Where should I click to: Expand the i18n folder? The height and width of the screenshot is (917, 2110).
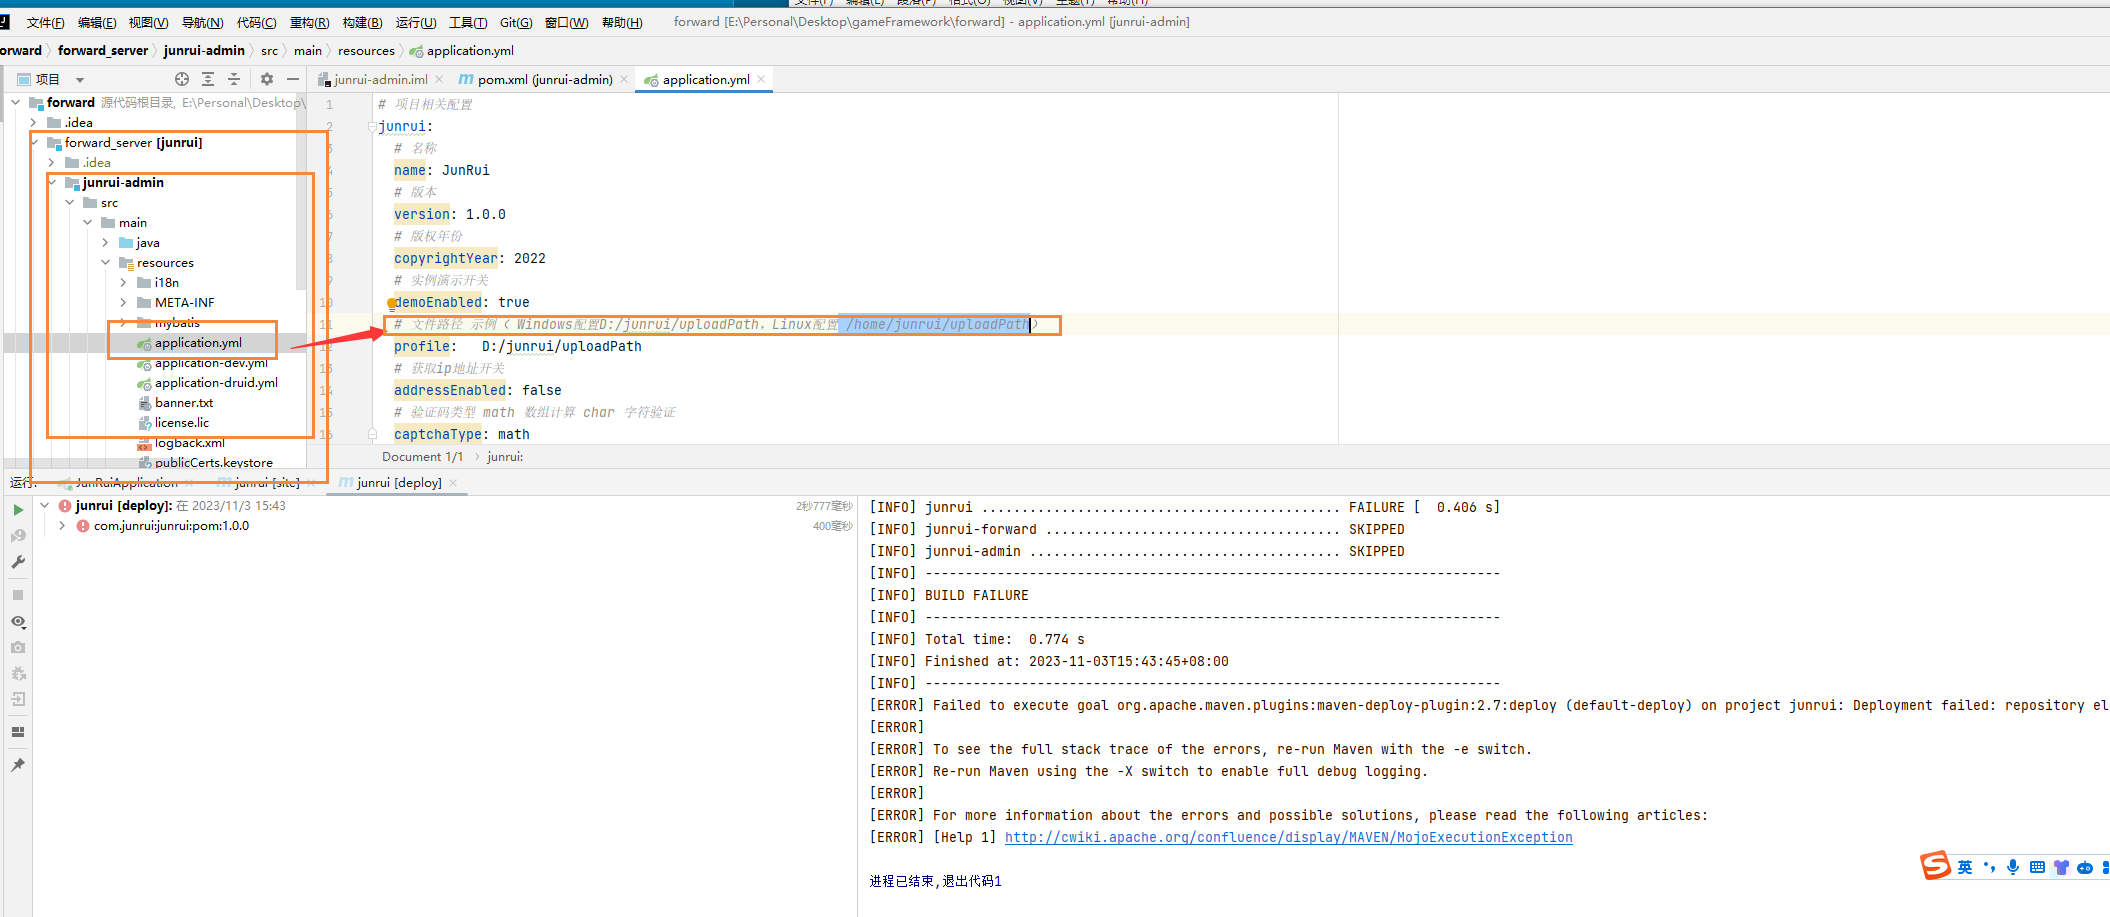click(x=124, y=282)
